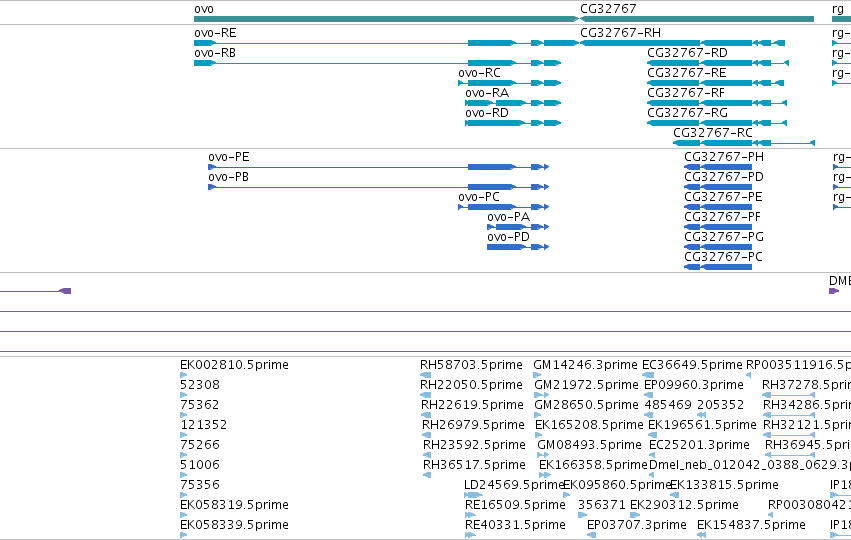Image resolution: width=851 pixels, height=540 pixels.
Task: Open the EK133815.5prime EST label
Action: 725,485
